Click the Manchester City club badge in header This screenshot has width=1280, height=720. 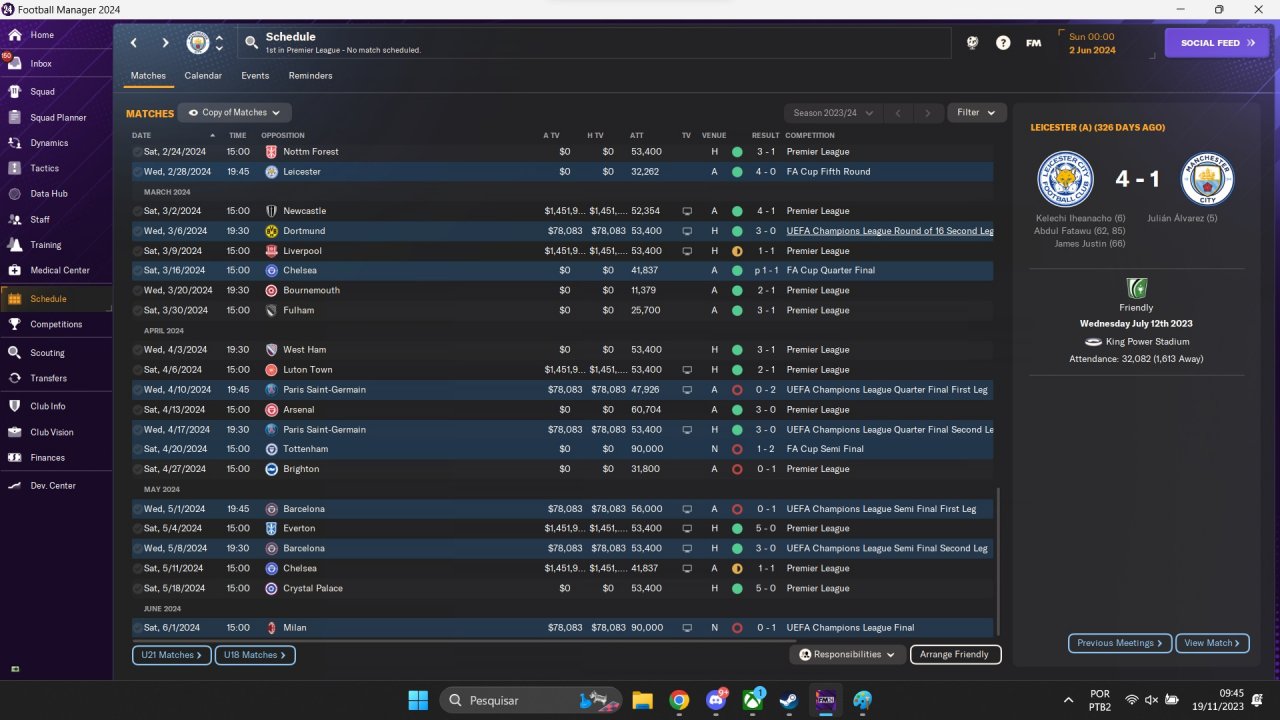point(198,43)
